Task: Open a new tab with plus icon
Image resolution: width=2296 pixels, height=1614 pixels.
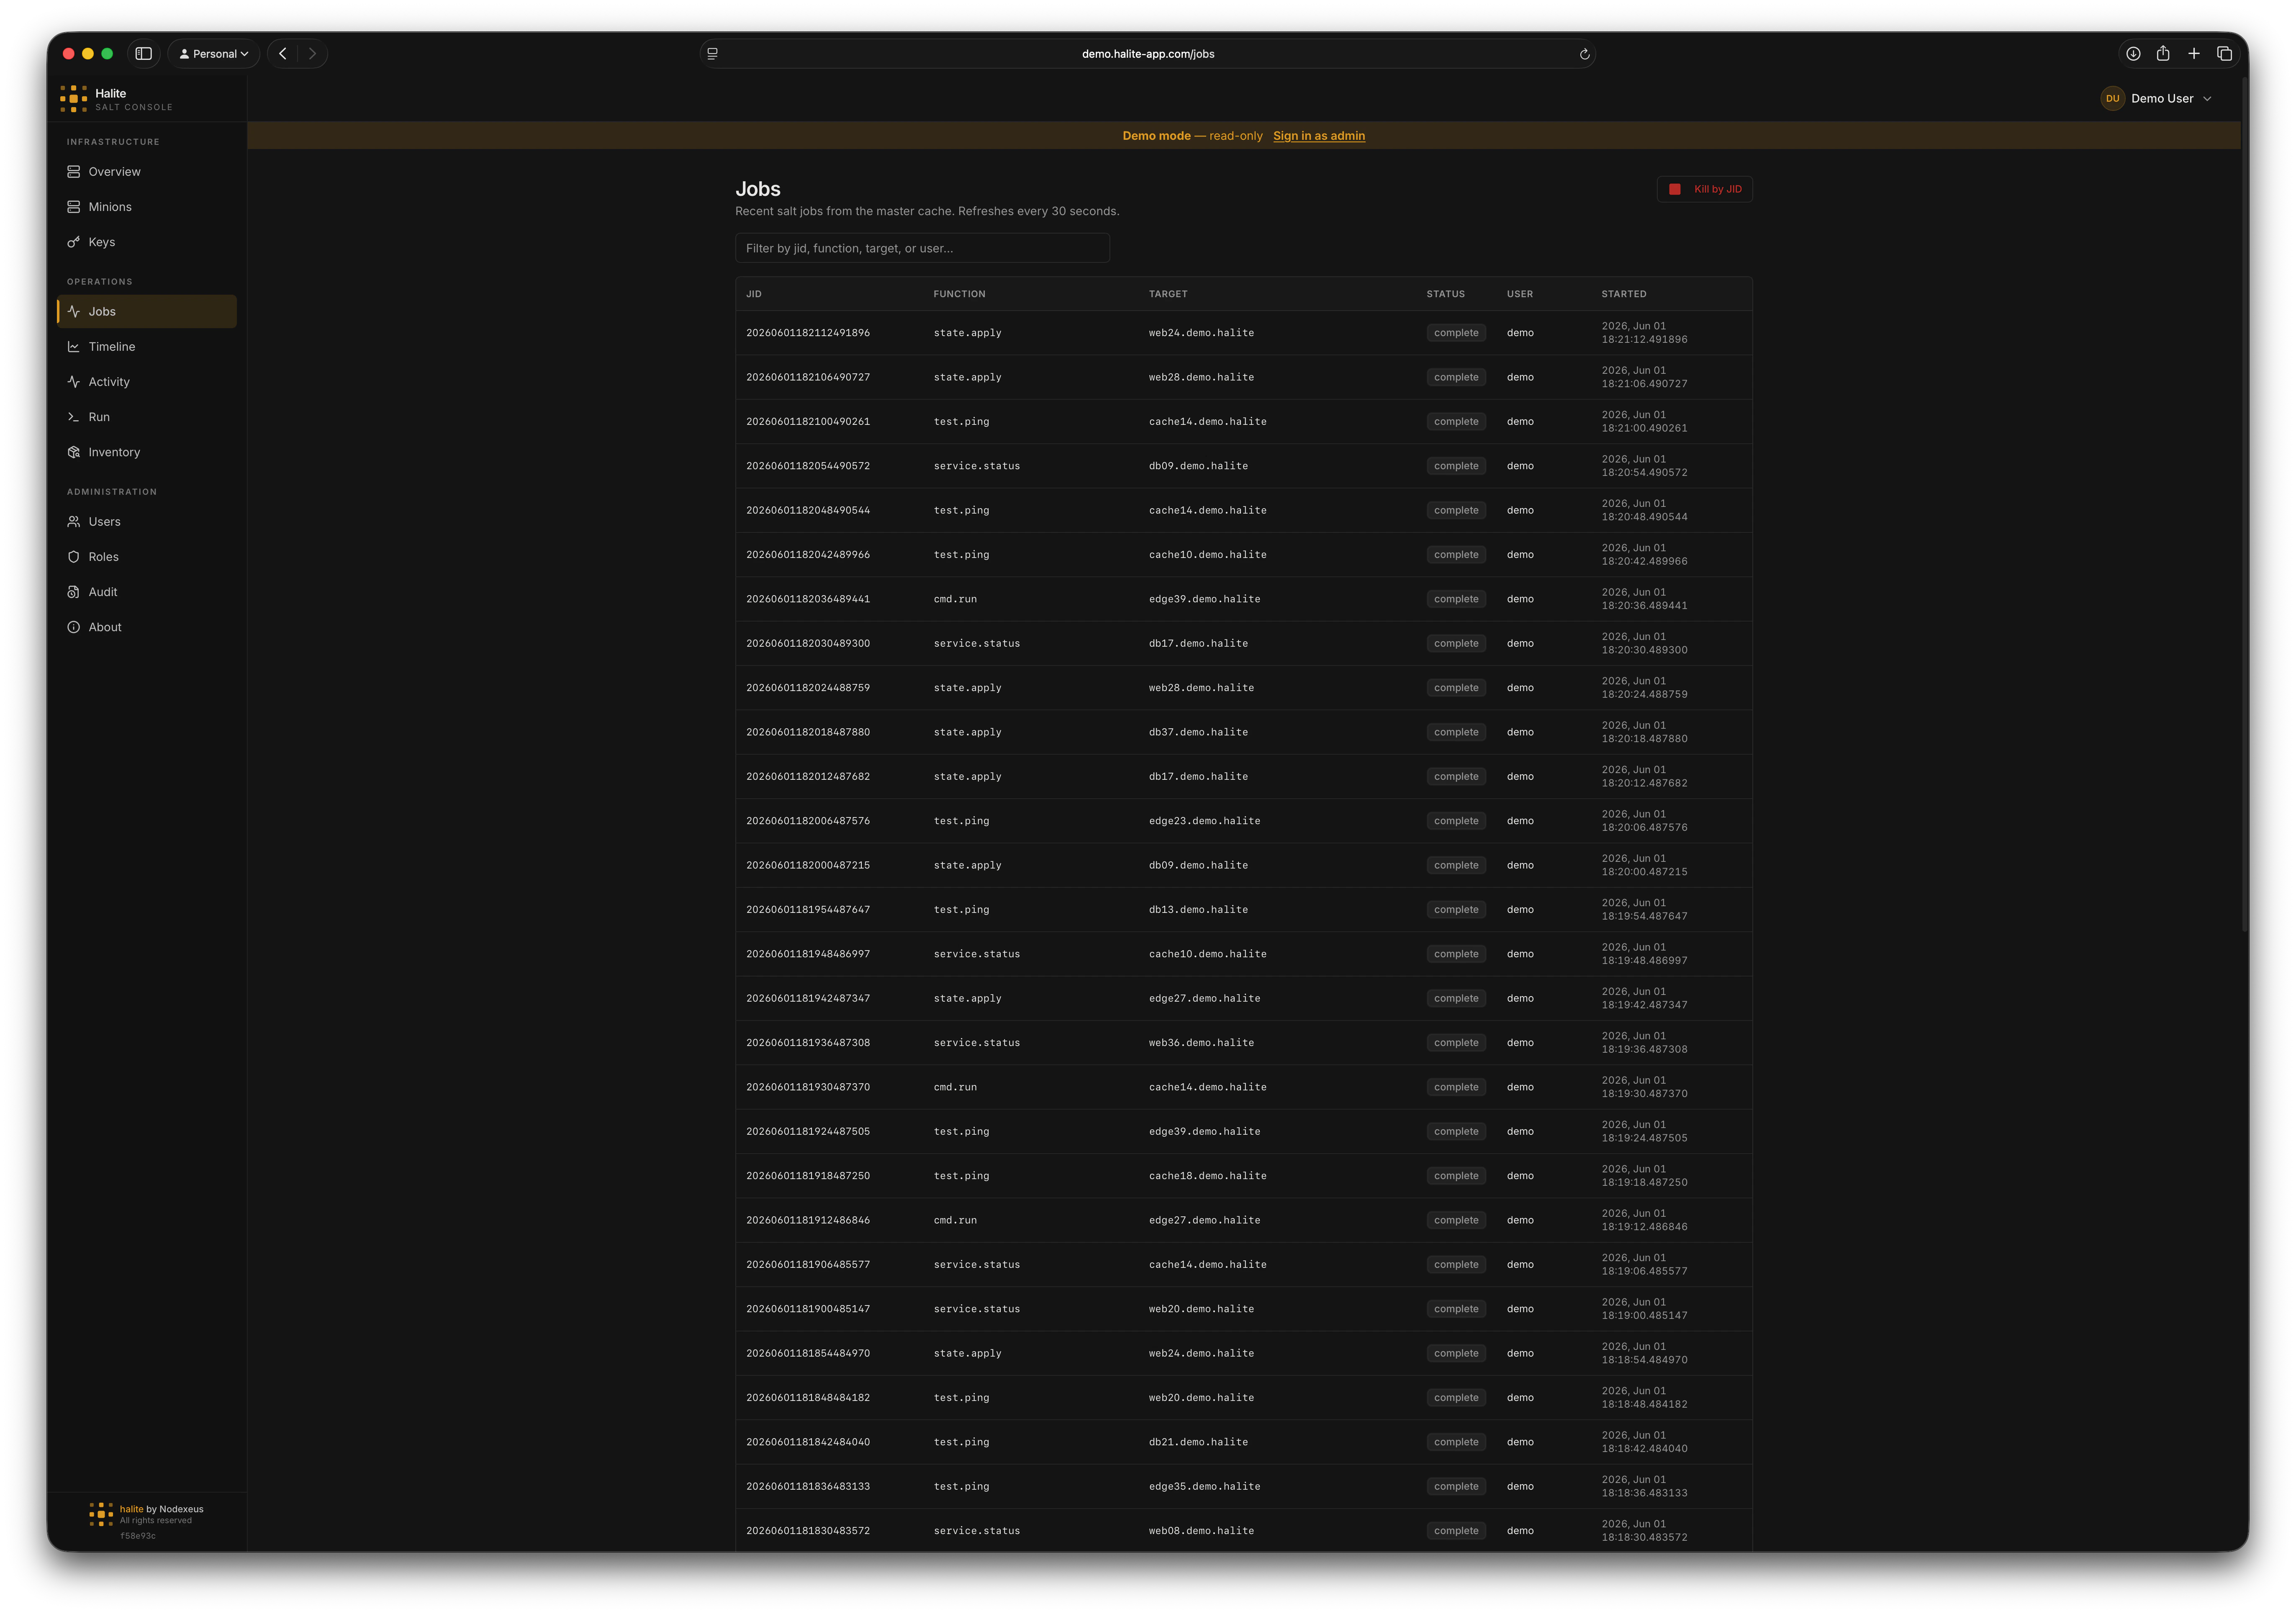Action: 2194,54
